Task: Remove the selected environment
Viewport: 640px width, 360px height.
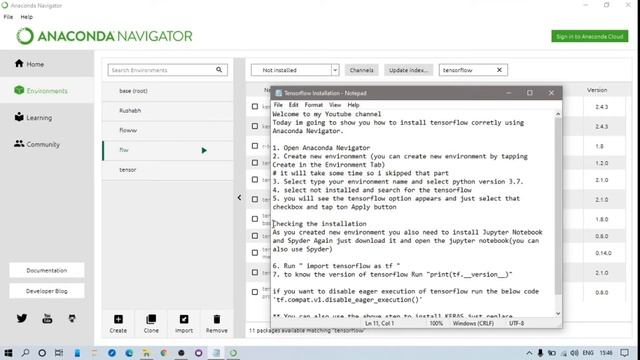Action: [x=217, y=324]
